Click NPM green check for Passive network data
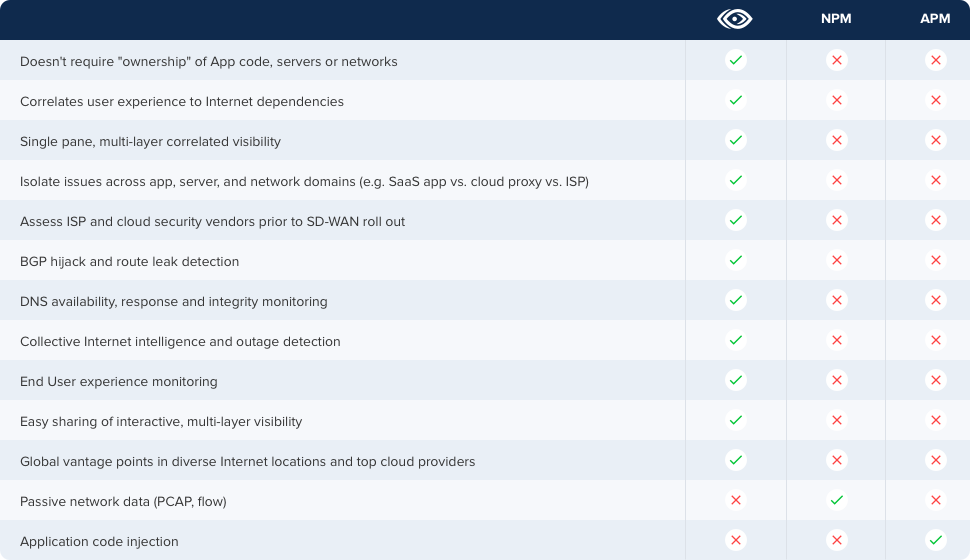 coord(836,500)
